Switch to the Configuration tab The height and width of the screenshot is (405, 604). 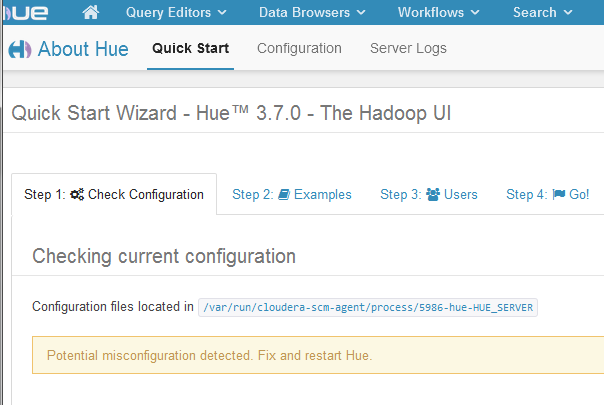[x=299, y=48]
